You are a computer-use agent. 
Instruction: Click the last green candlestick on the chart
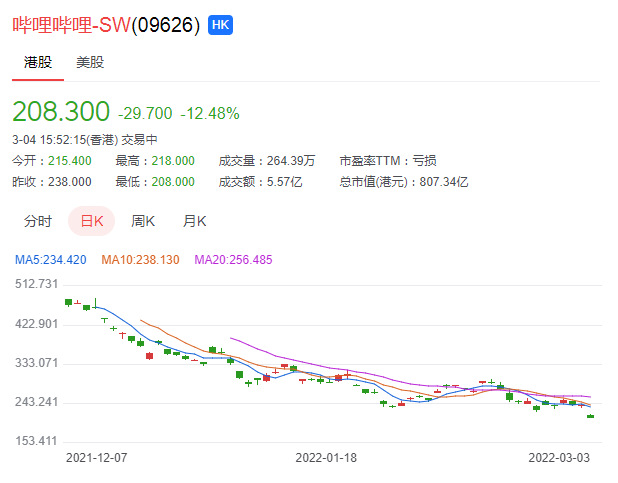590,416
